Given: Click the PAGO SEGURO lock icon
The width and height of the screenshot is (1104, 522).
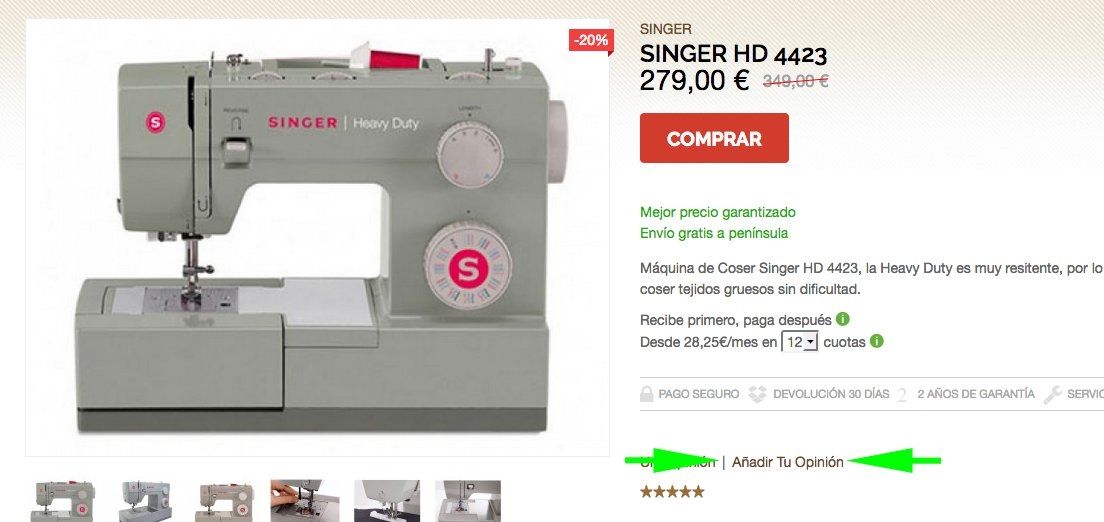Looking at the screenshot, I should [x=646, y=394].
